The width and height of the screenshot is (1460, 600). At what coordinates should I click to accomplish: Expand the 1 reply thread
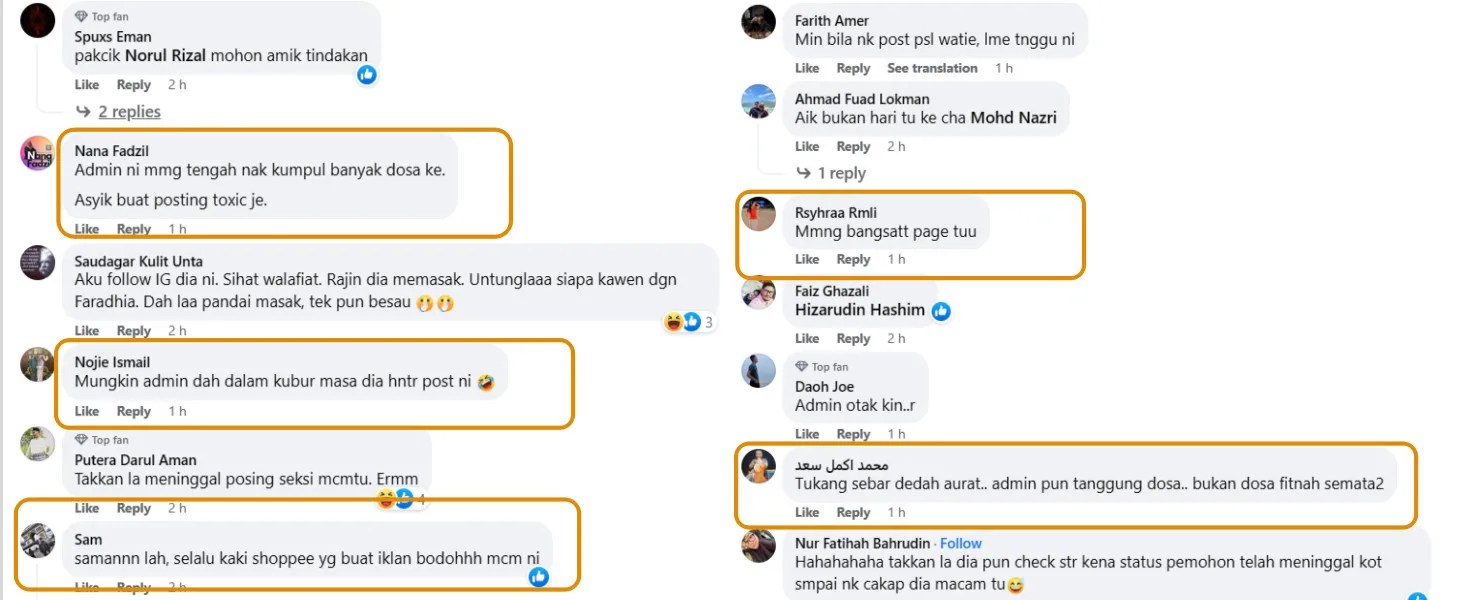tap(841, 173)
